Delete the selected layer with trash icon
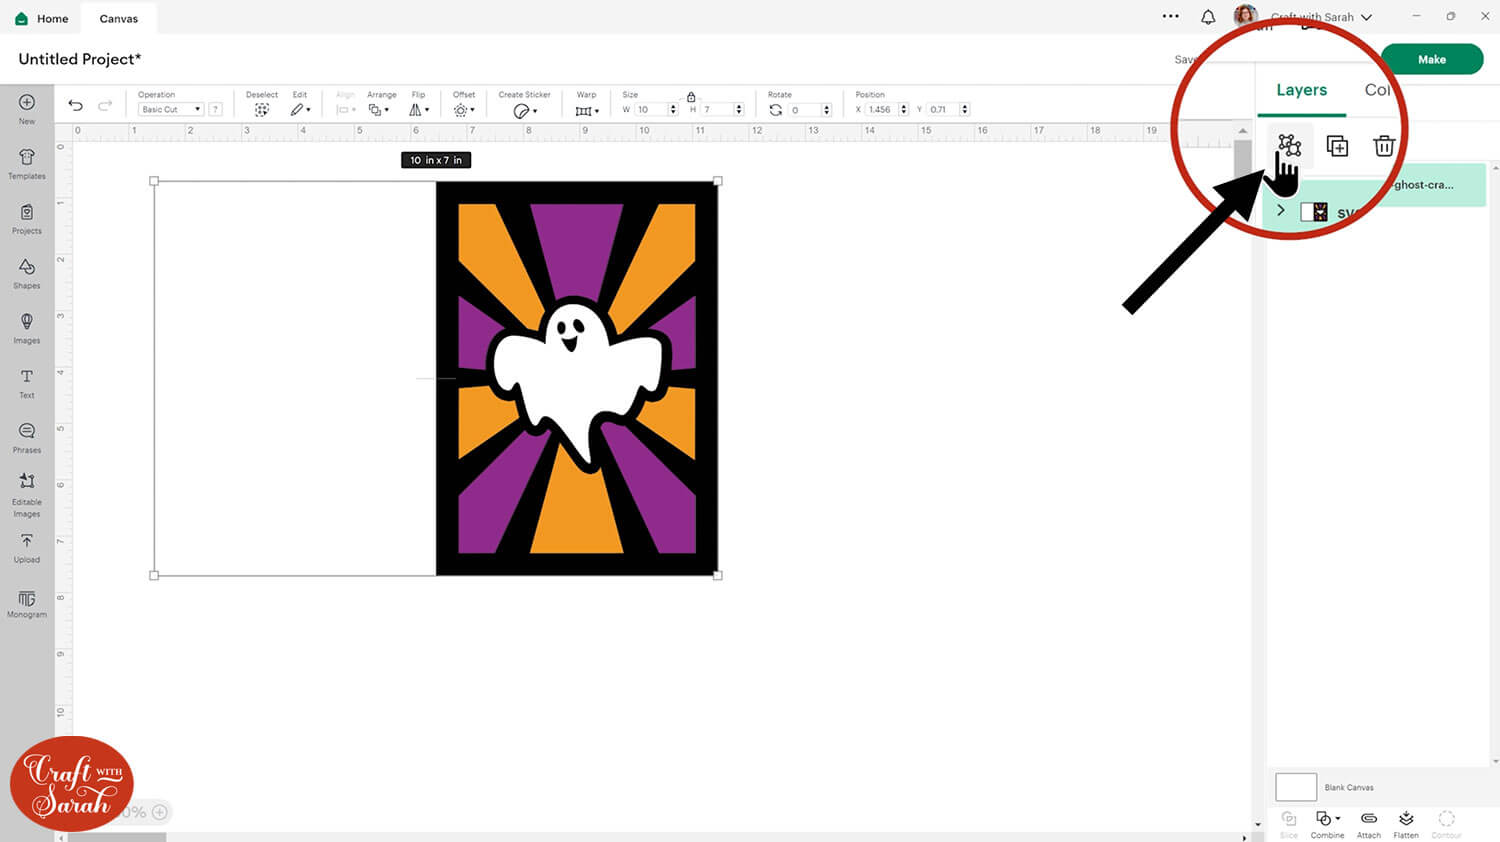Screen dimensions: 1500x842 1384,146
